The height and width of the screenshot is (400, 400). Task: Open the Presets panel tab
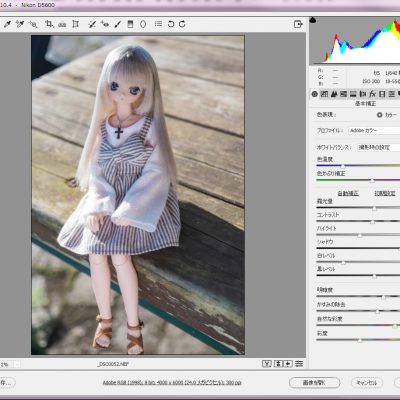coord(392,94)
